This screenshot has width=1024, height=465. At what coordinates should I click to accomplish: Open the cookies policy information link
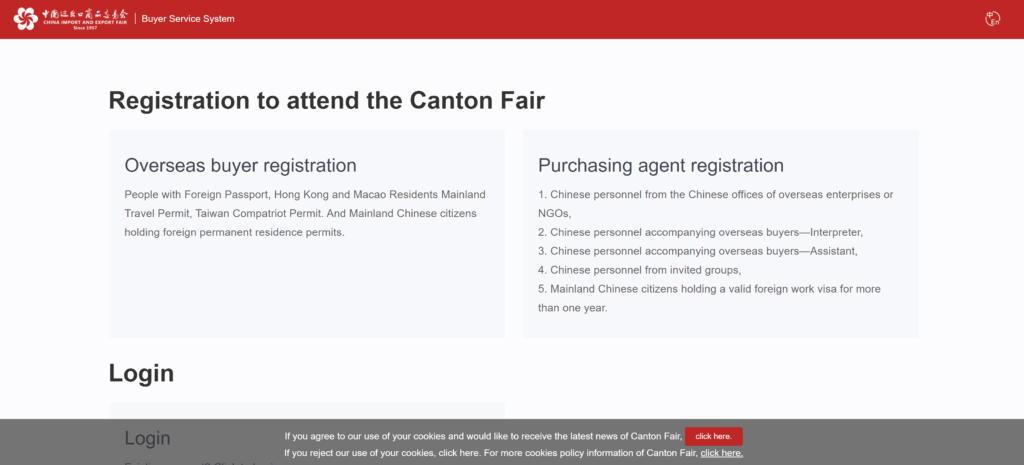(721, 453)
